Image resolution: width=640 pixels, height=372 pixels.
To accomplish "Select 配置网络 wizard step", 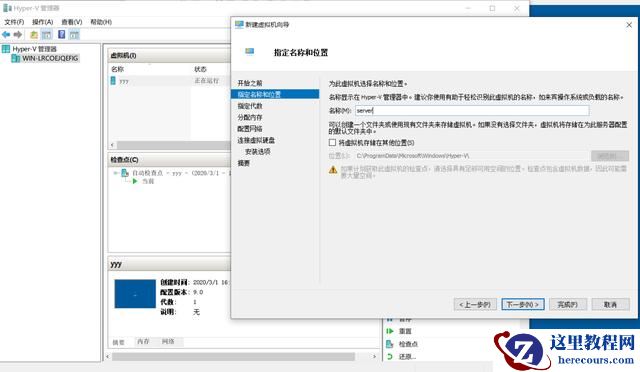I will (250, 129).
